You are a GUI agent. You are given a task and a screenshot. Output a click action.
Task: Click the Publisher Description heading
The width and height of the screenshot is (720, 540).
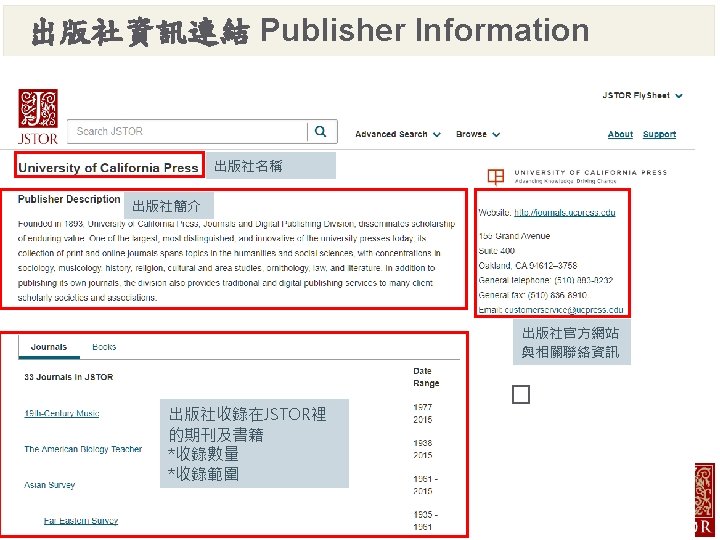tap(69, 199)
